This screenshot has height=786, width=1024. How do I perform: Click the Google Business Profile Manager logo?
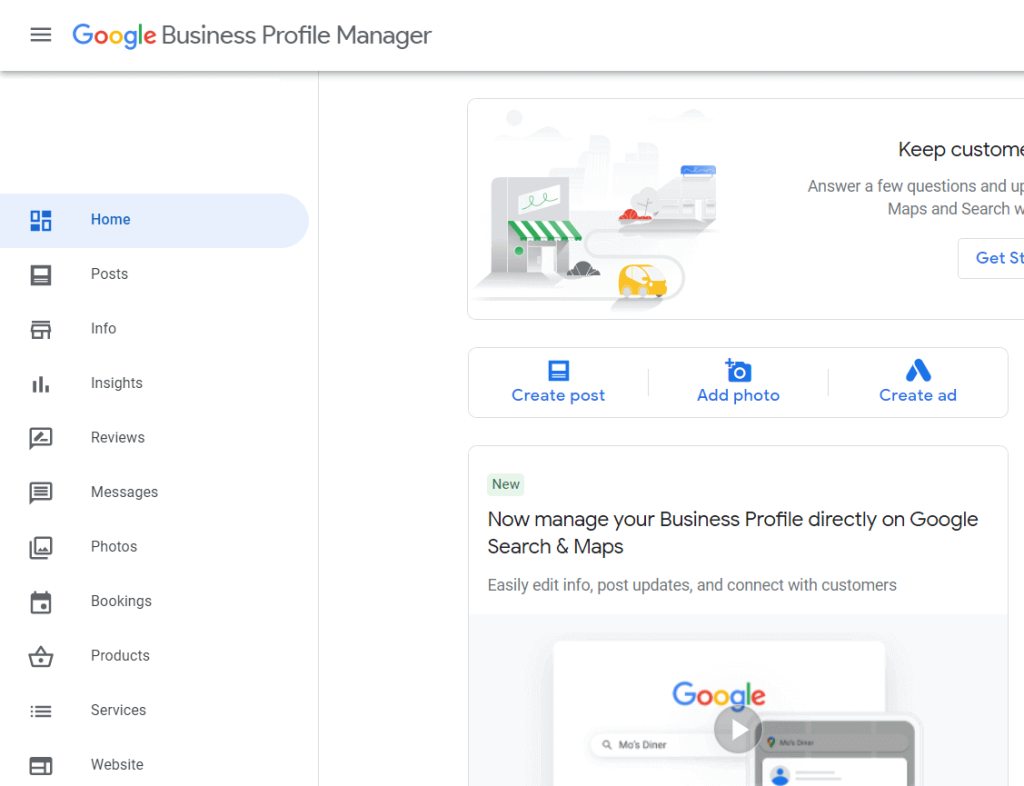[x=251, y=35]
